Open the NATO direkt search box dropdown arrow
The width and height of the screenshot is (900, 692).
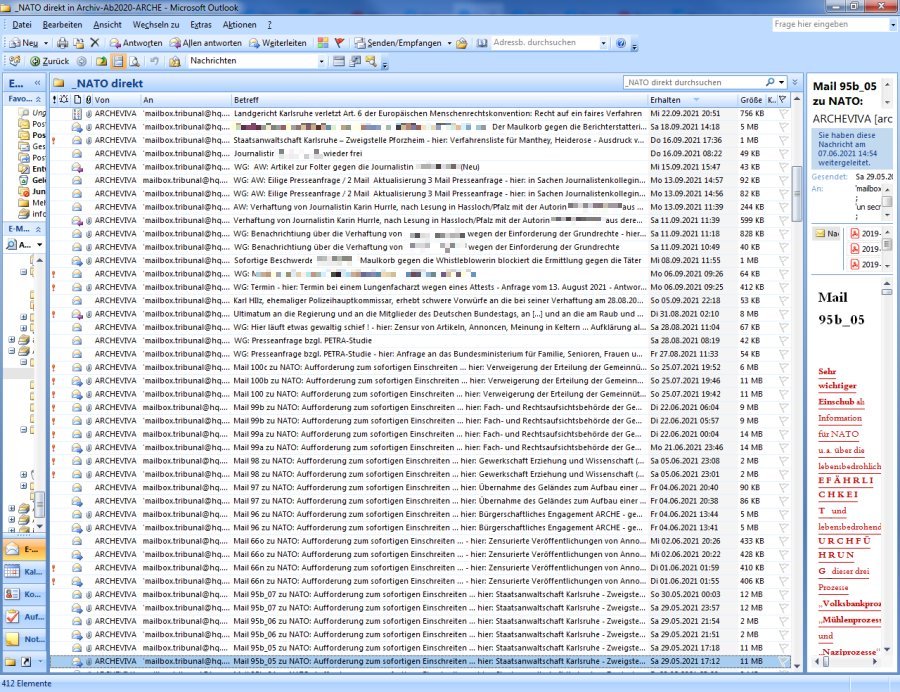[781, 82]
